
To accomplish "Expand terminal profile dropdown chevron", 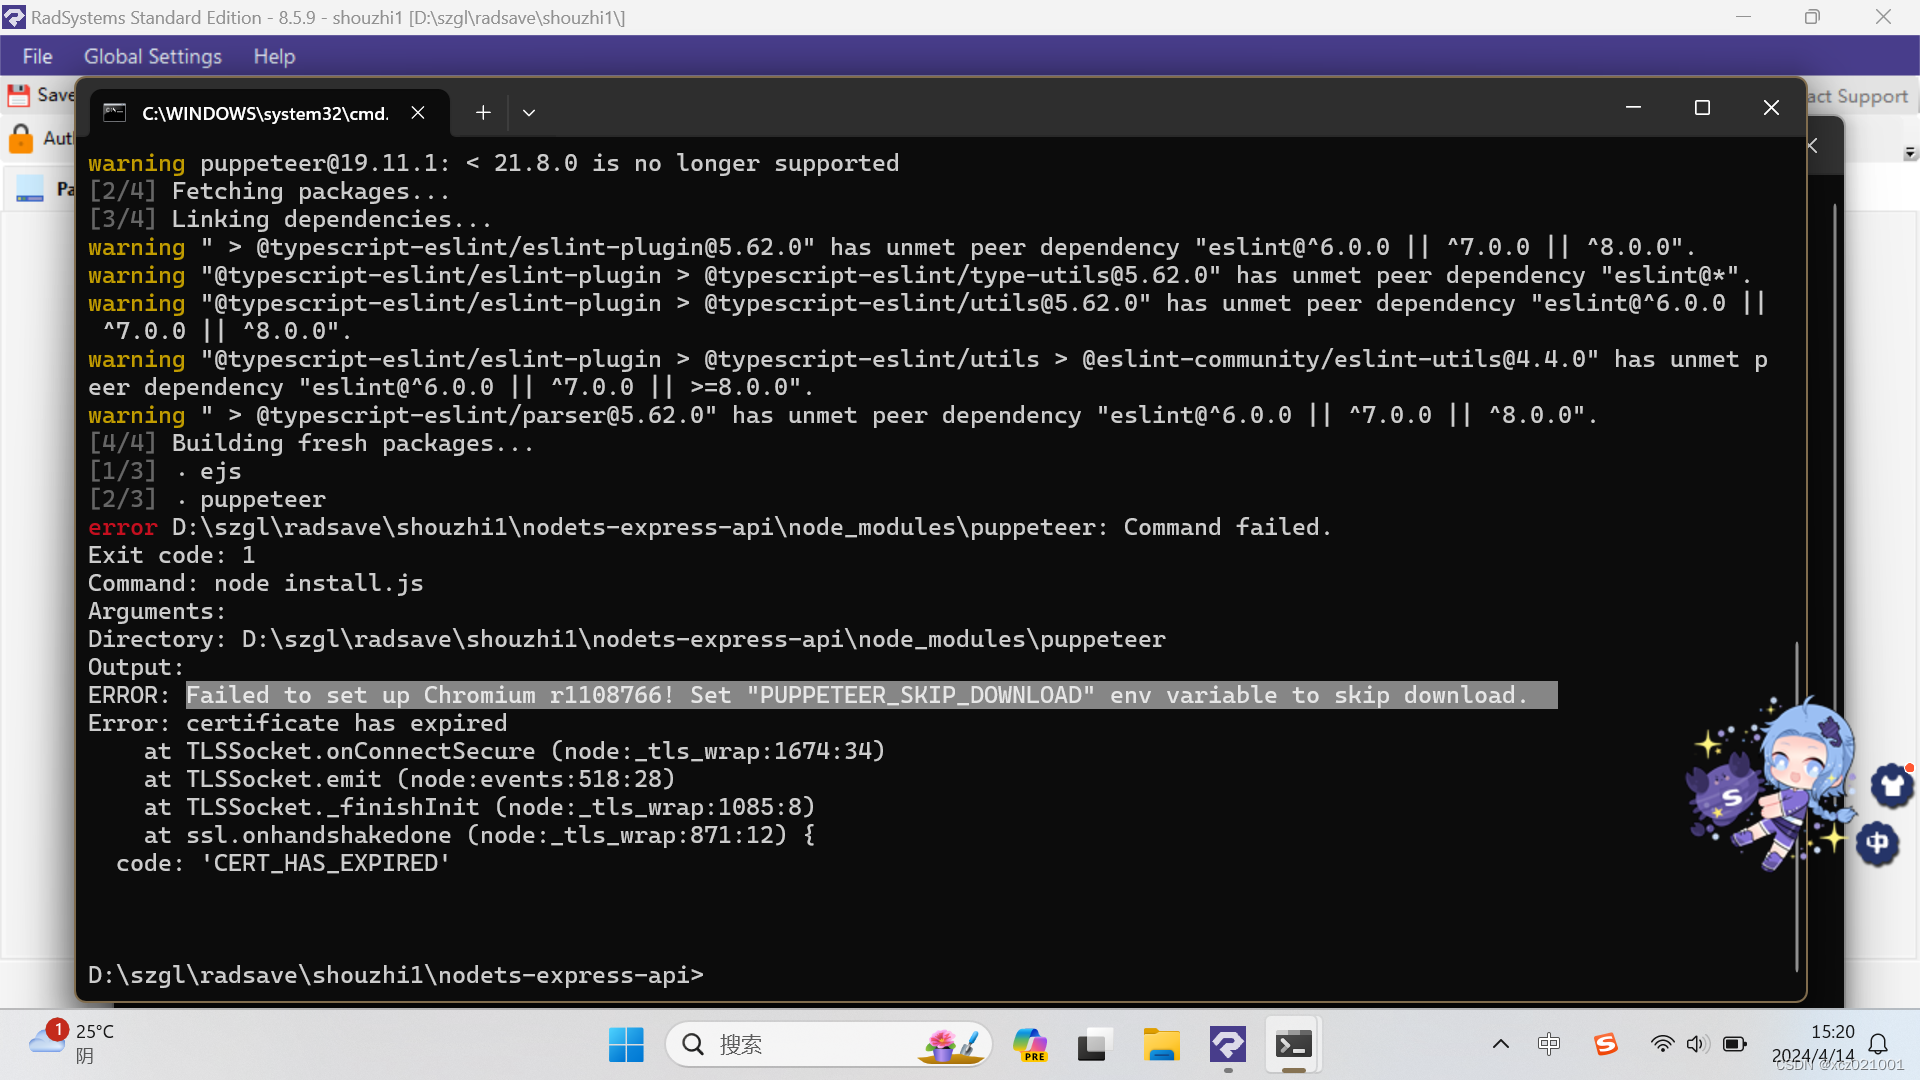I will (x=529, y=113).
